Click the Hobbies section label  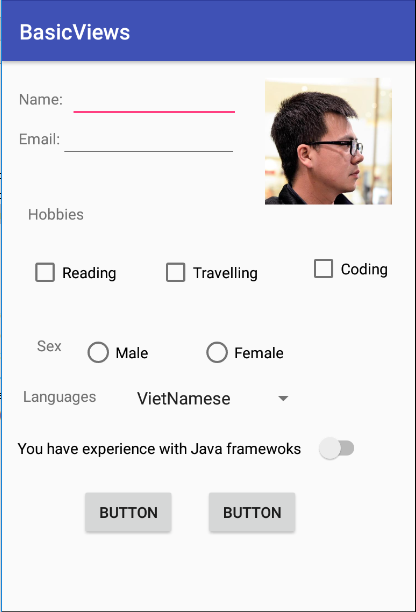tap(56, 215)
